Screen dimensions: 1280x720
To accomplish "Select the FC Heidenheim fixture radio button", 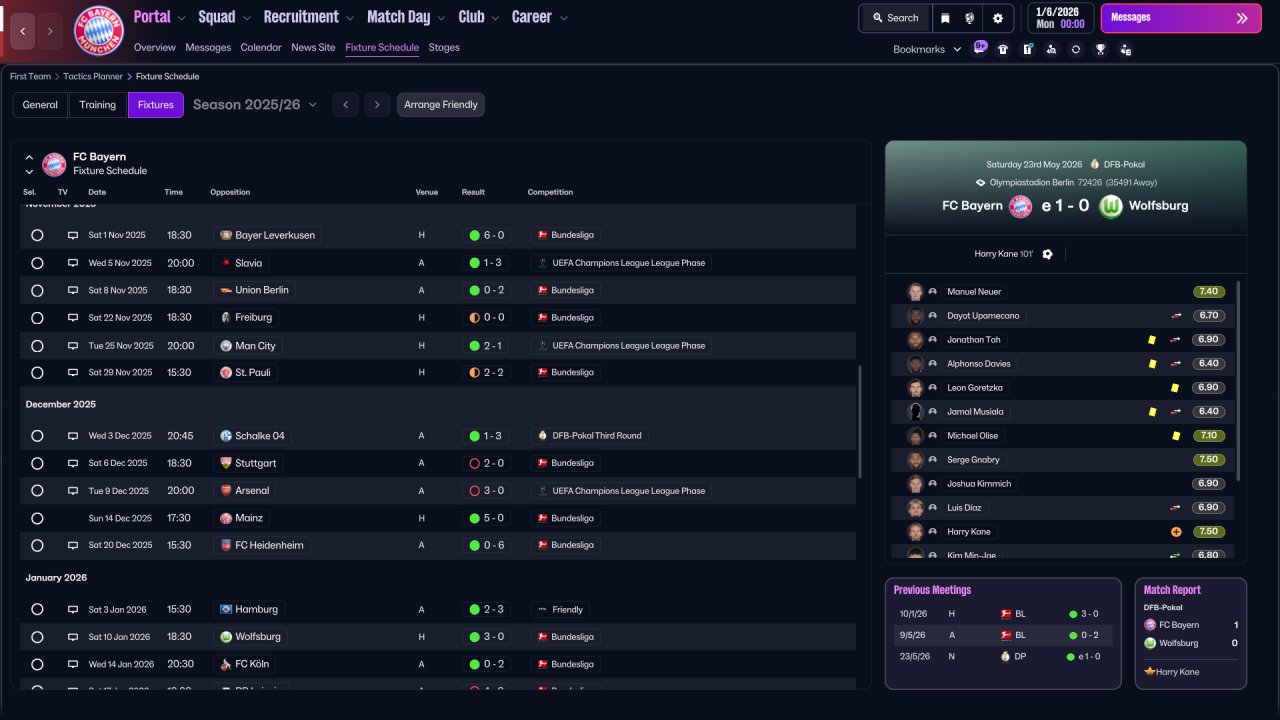I will click(37, 545).
